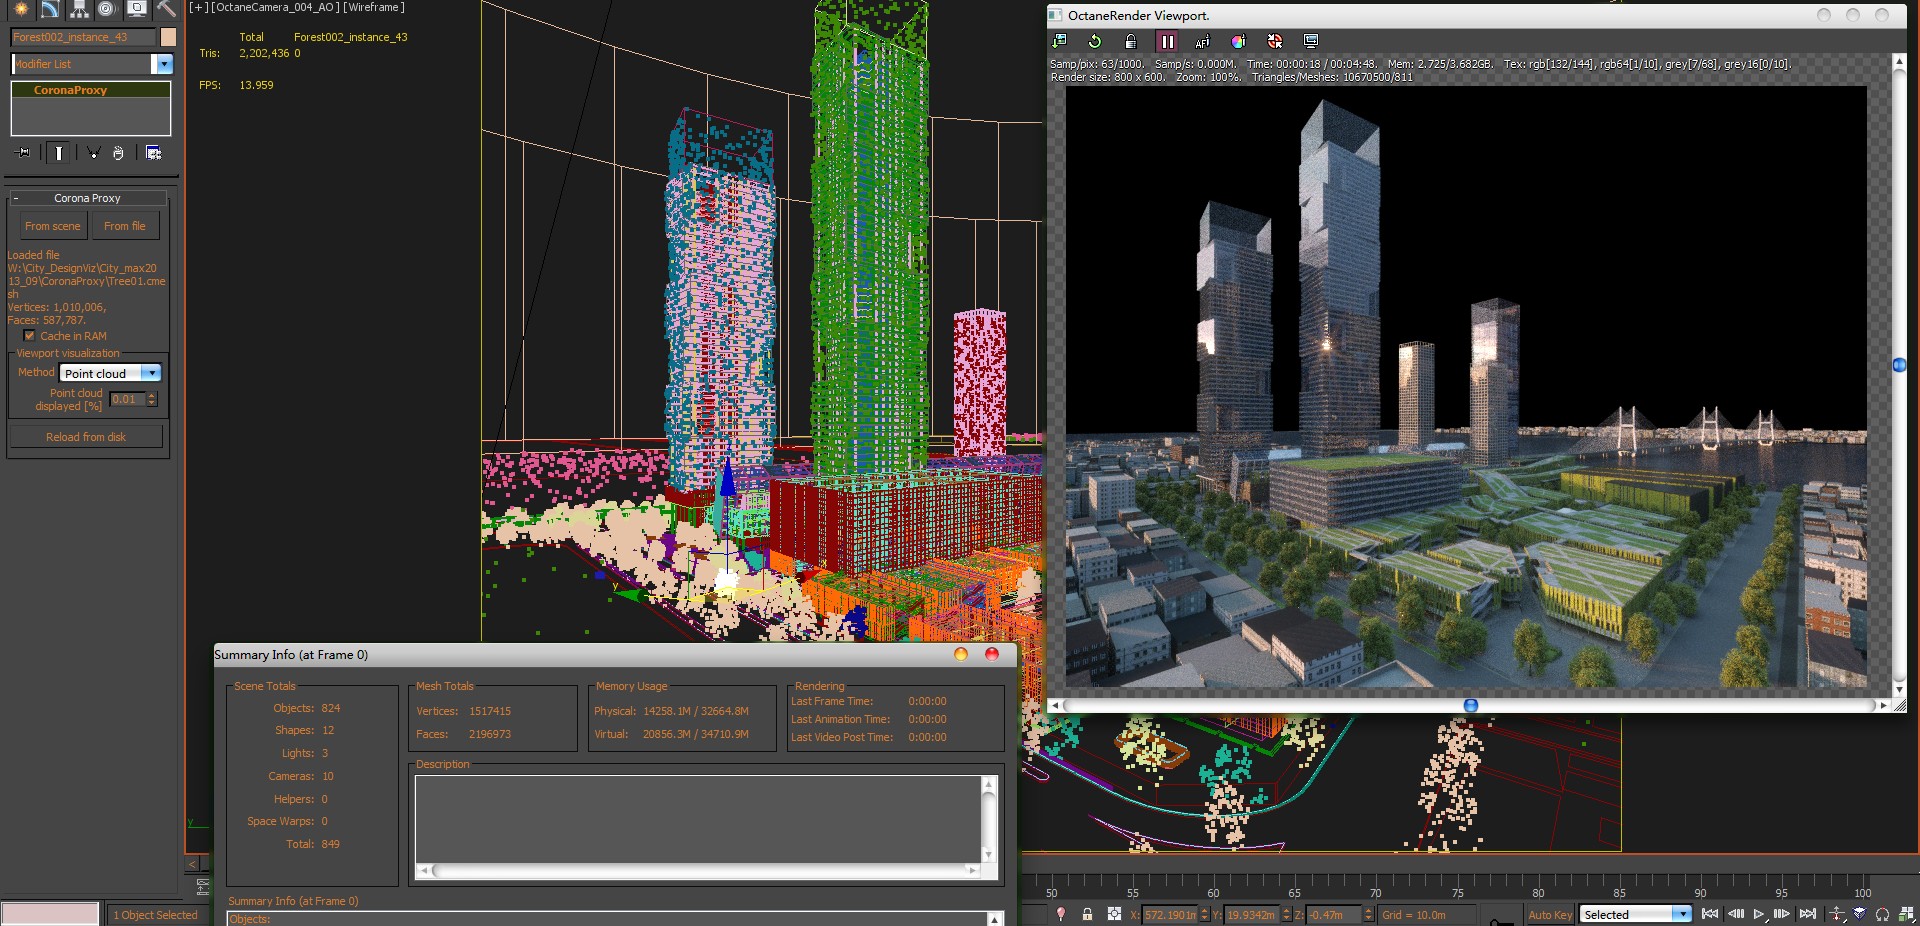Open the Modify command panel tab

point(49,9)
